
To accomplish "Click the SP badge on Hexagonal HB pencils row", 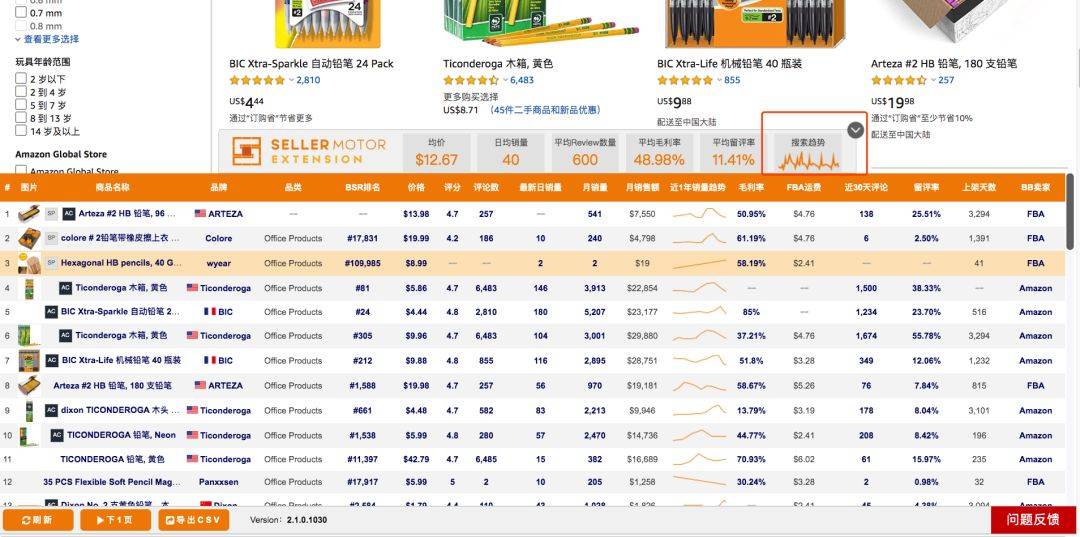I will [51, 263].
